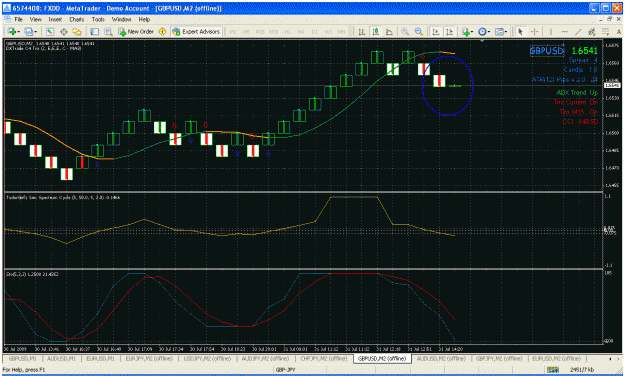Switch to GBPJPY,M2 (offline) tab
Viewport: 625px width, 376px height.
point(499,358)
